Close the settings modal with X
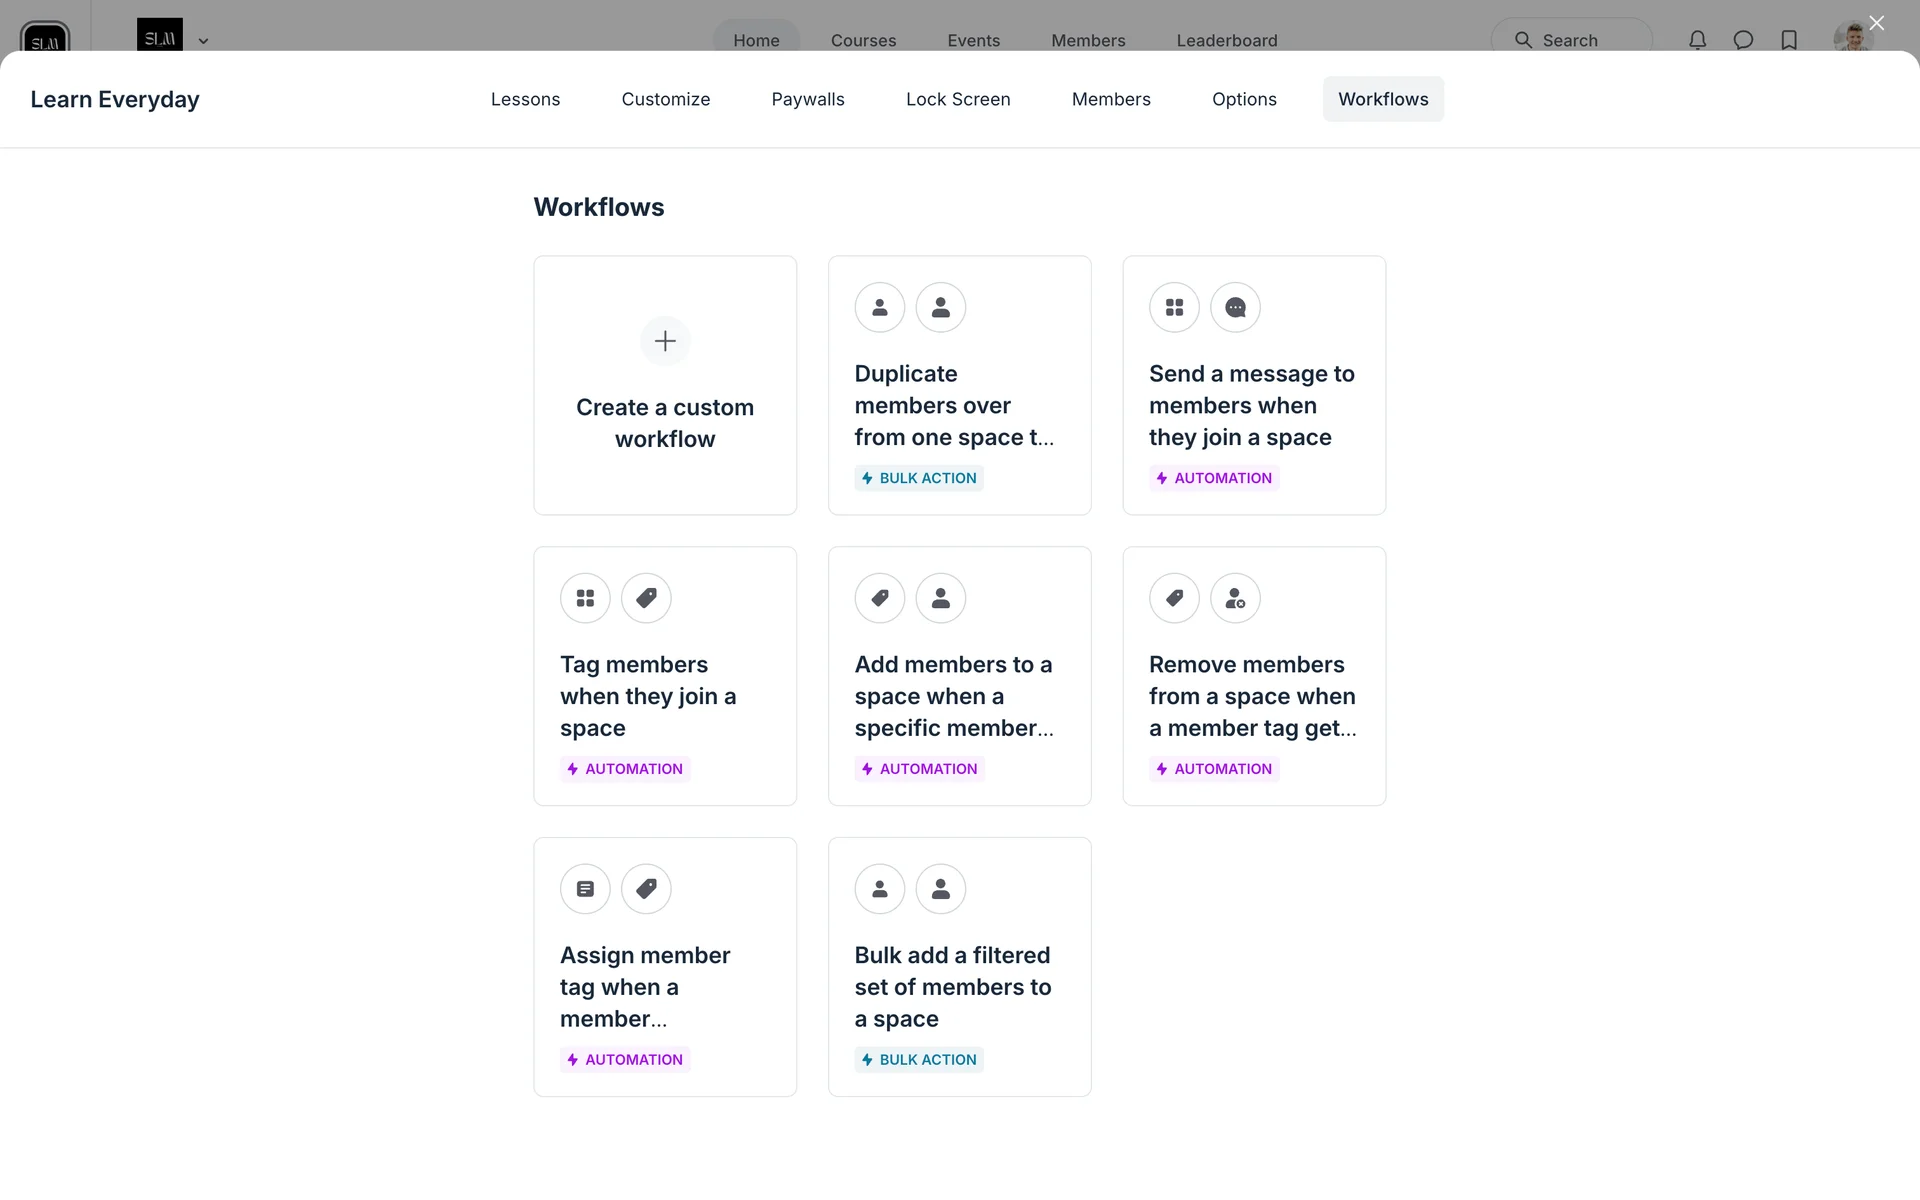Viewport: 1920px width, 1200px height. 1876,23
